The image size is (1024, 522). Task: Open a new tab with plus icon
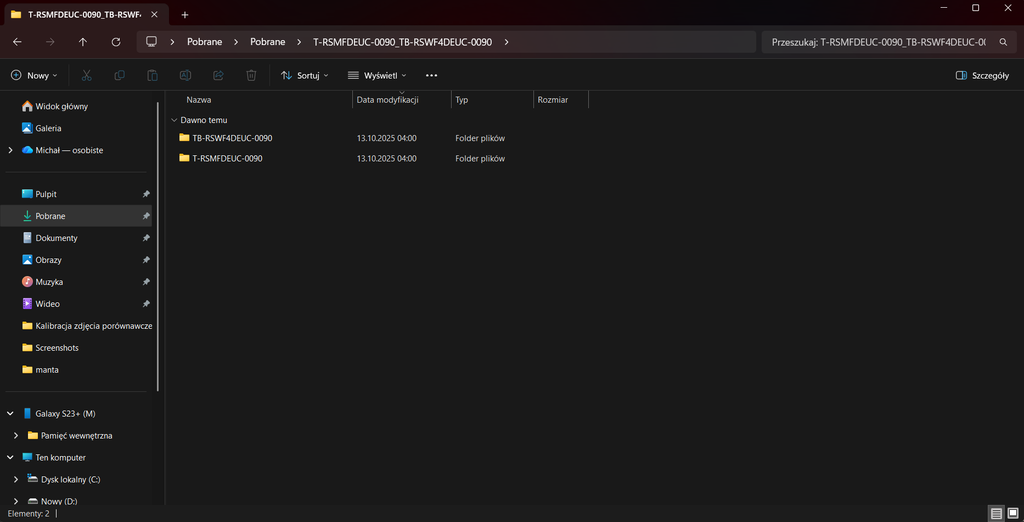point(185,14)
